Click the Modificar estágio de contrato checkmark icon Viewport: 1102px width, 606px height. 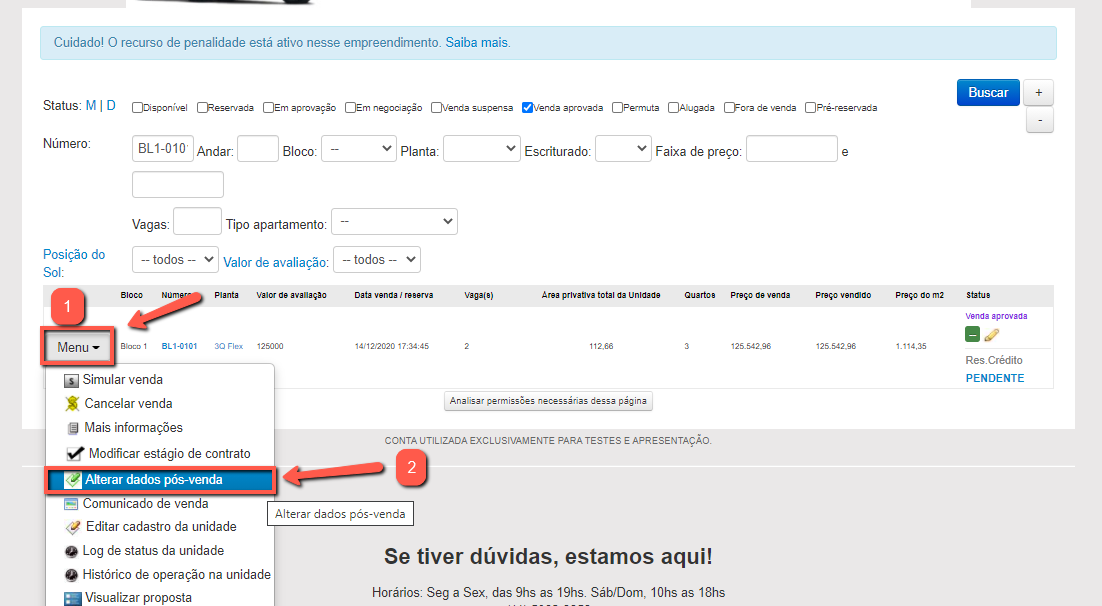(74, 453)
